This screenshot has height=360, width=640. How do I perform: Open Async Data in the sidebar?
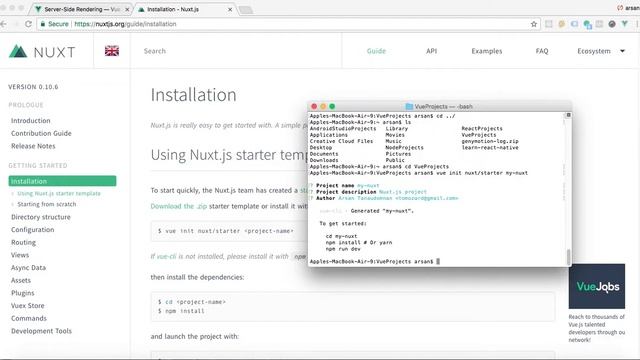click(x=28, y=268)
